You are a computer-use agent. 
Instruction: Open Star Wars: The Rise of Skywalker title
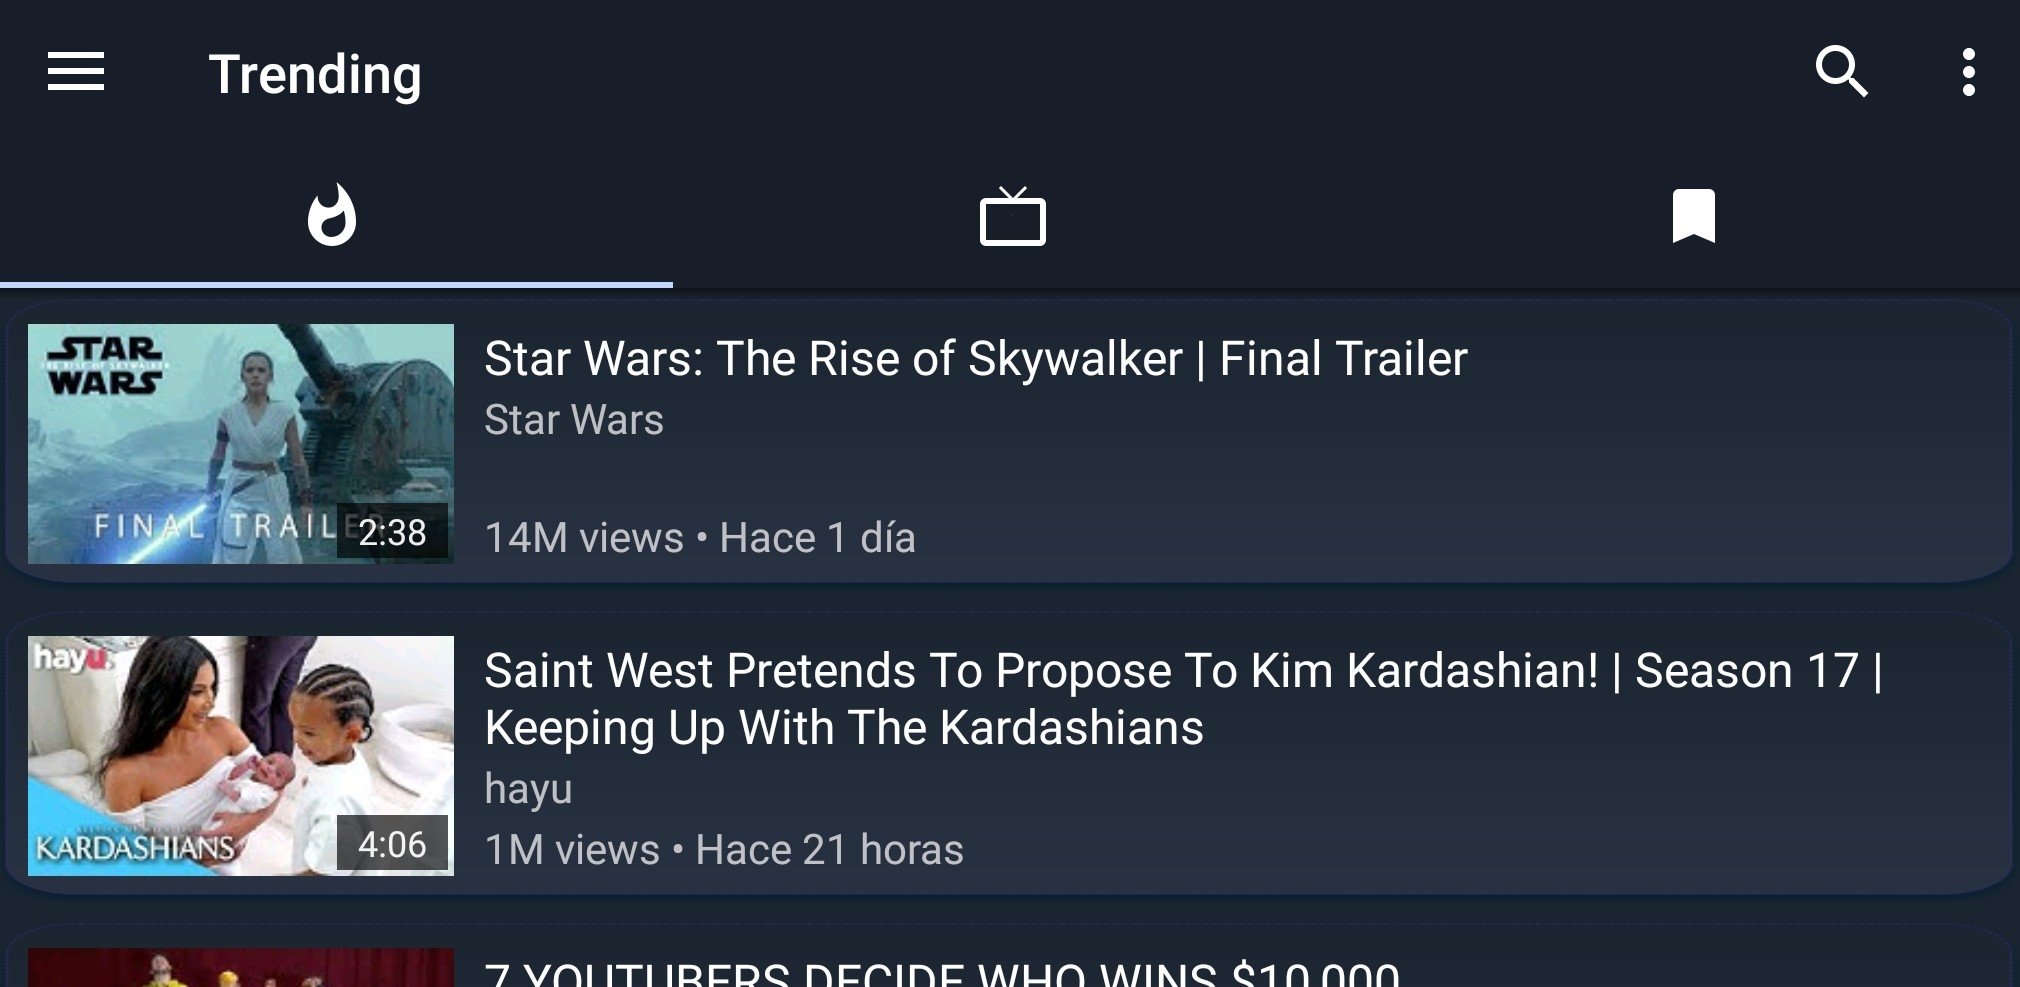coord(975,359)
